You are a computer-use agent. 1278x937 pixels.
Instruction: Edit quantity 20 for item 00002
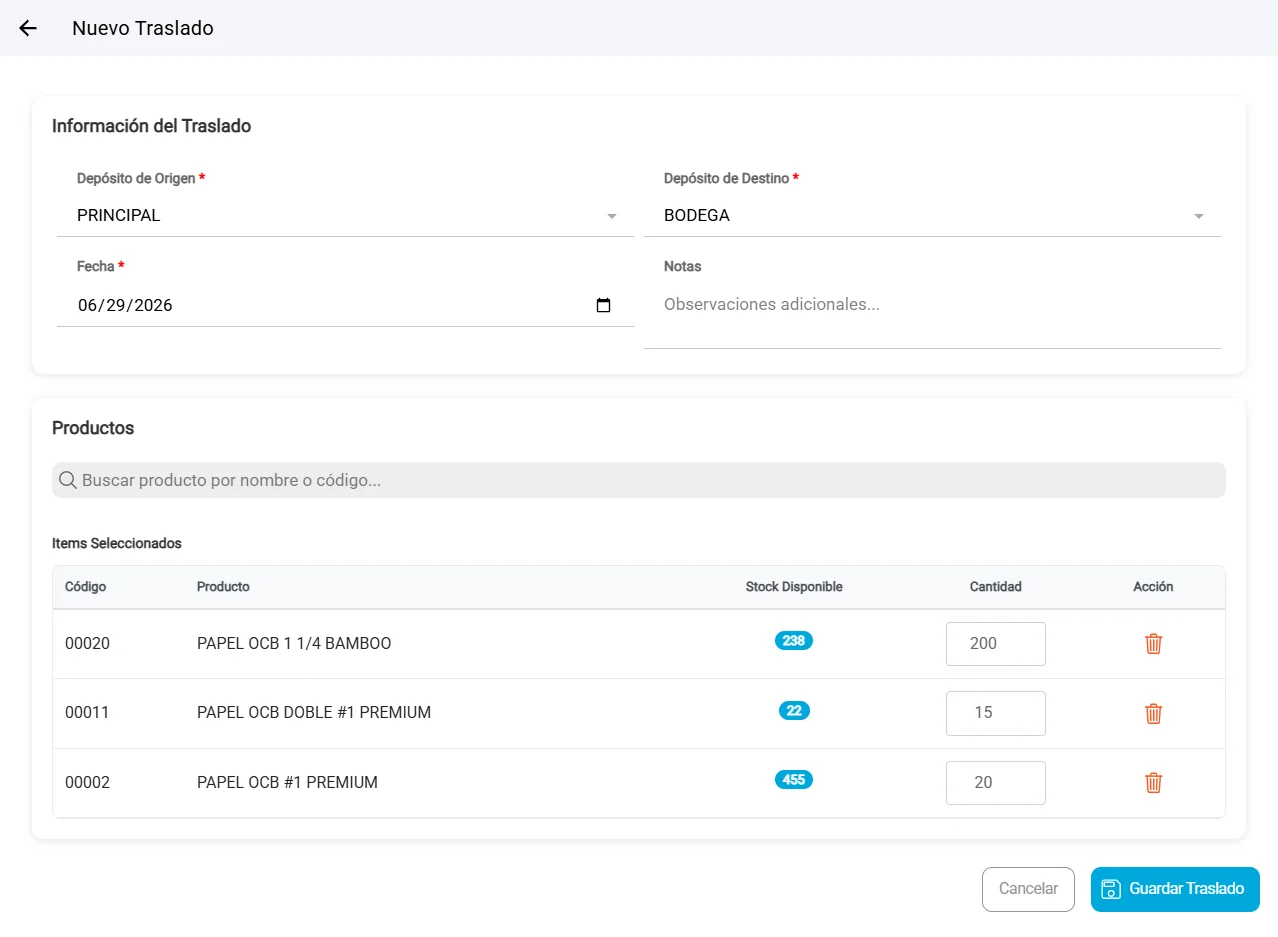click(x=996, y=783)
